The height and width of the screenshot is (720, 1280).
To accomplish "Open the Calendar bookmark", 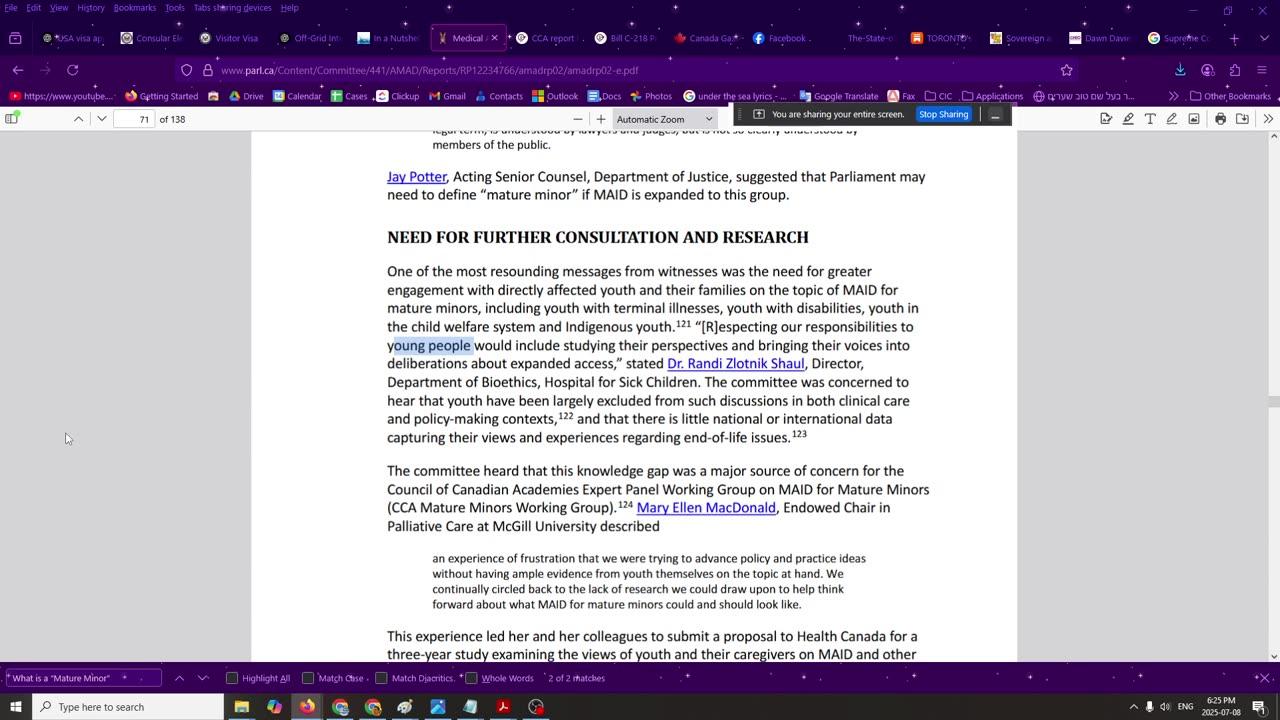I will pyautogui.click(x=296, y=96).
